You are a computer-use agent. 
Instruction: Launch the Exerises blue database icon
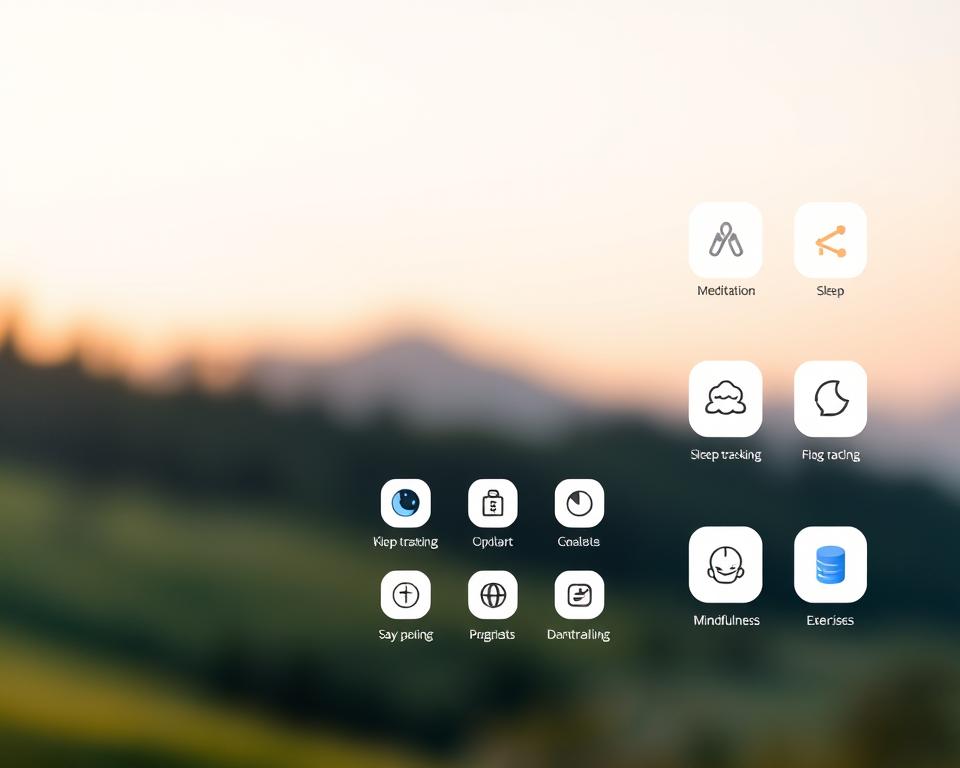[x=830, y=564]
